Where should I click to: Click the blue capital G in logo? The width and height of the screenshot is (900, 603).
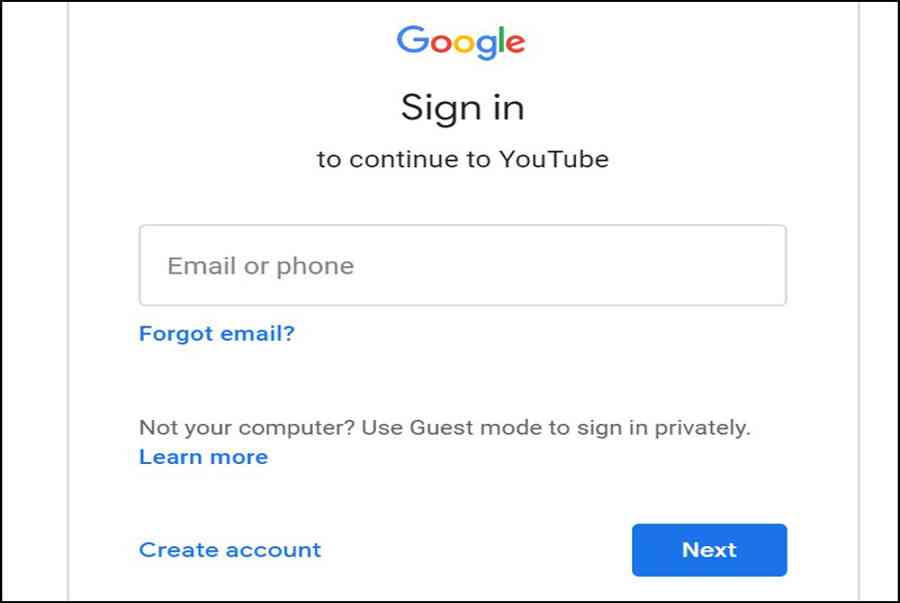click(x=413, y=40)
